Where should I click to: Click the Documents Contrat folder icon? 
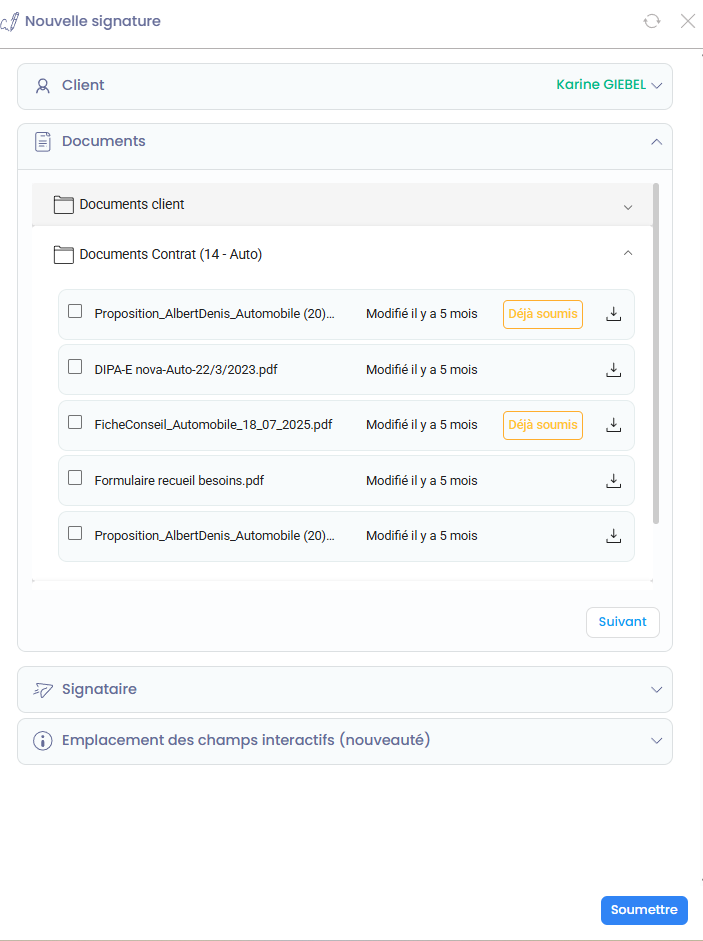[x=64, y=255]
